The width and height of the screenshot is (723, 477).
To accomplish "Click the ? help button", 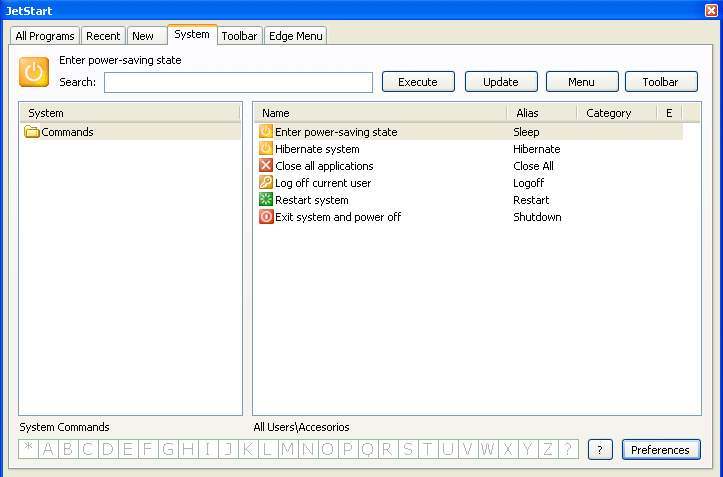I will (x=600, y=450).
